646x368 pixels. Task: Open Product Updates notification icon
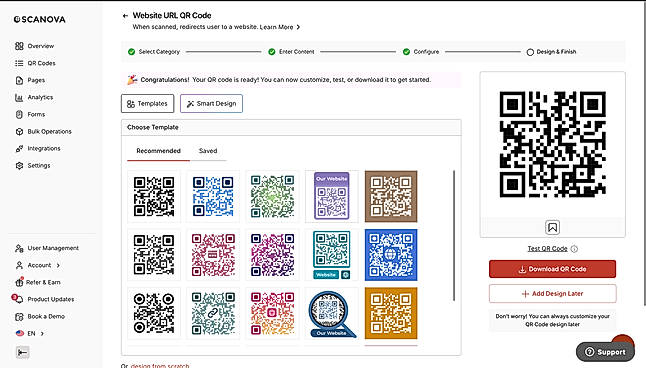pyautogui.click(x=18, y=299)
